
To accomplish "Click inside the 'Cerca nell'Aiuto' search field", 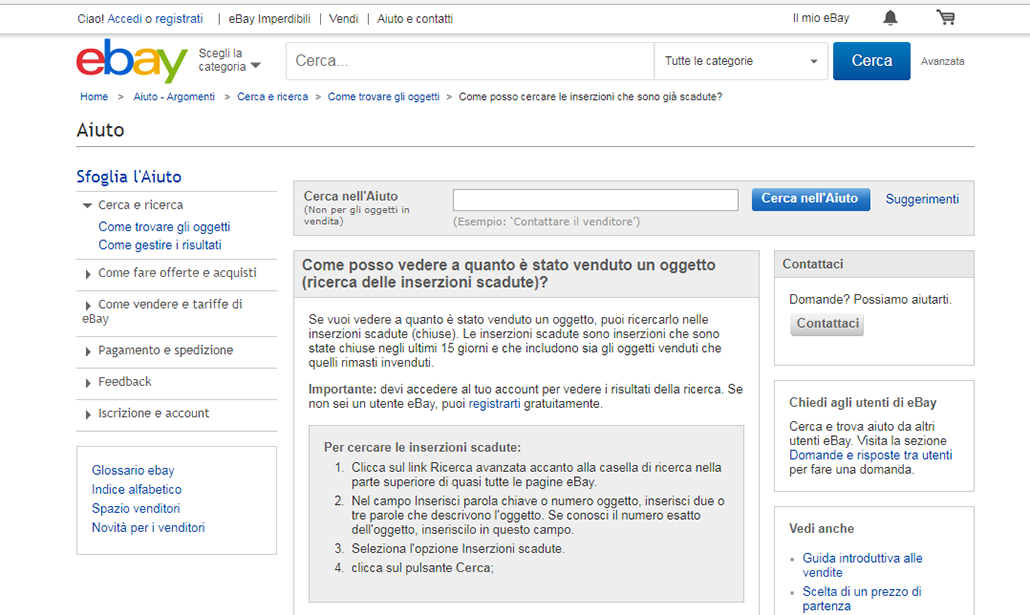I will coord(594,199).
